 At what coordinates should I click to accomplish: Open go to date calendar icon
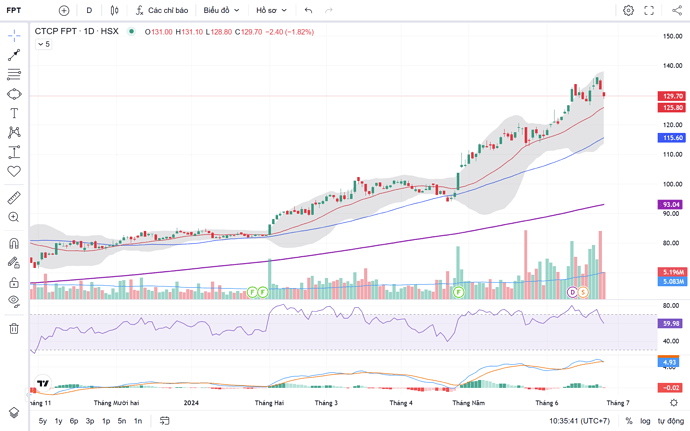pos(165,421)
